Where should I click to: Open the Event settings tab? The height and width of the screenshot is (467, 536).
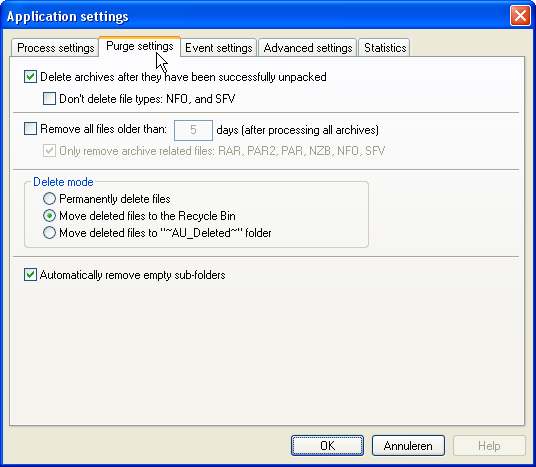coord(219,48)
